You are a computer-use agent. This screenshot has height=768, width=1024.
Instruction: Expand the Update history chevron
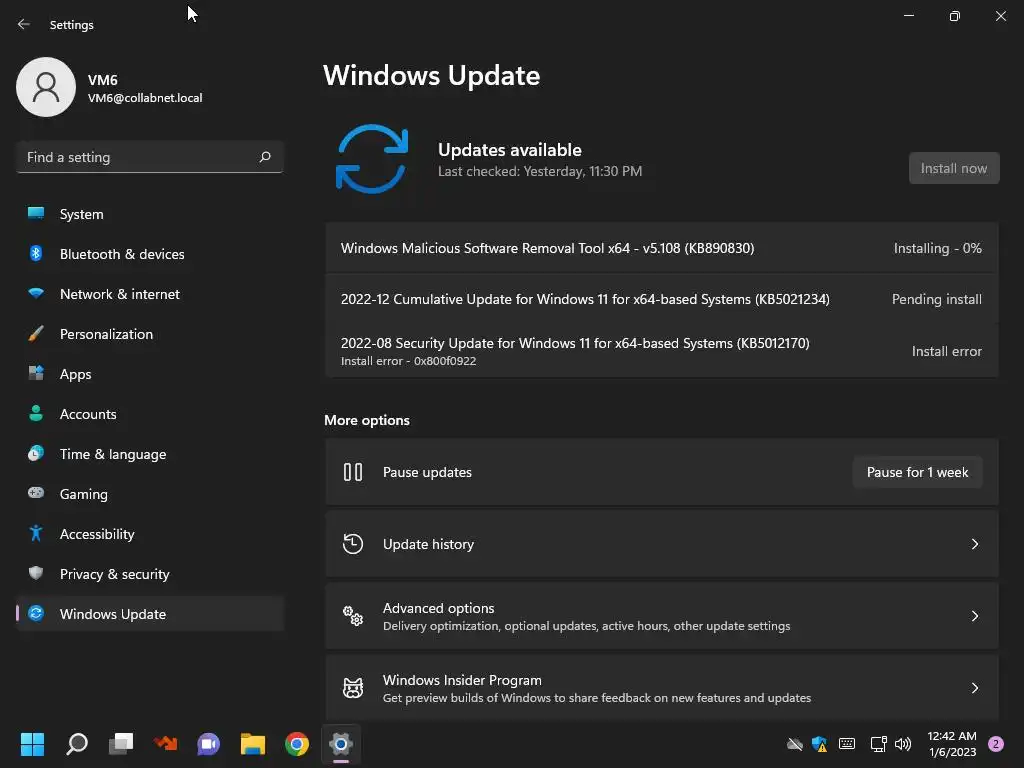tap(974, 544)
